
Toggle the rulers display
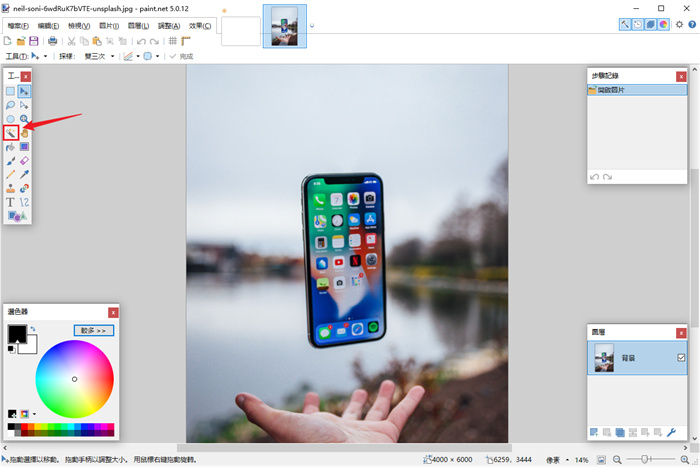[x=186, y=41]
